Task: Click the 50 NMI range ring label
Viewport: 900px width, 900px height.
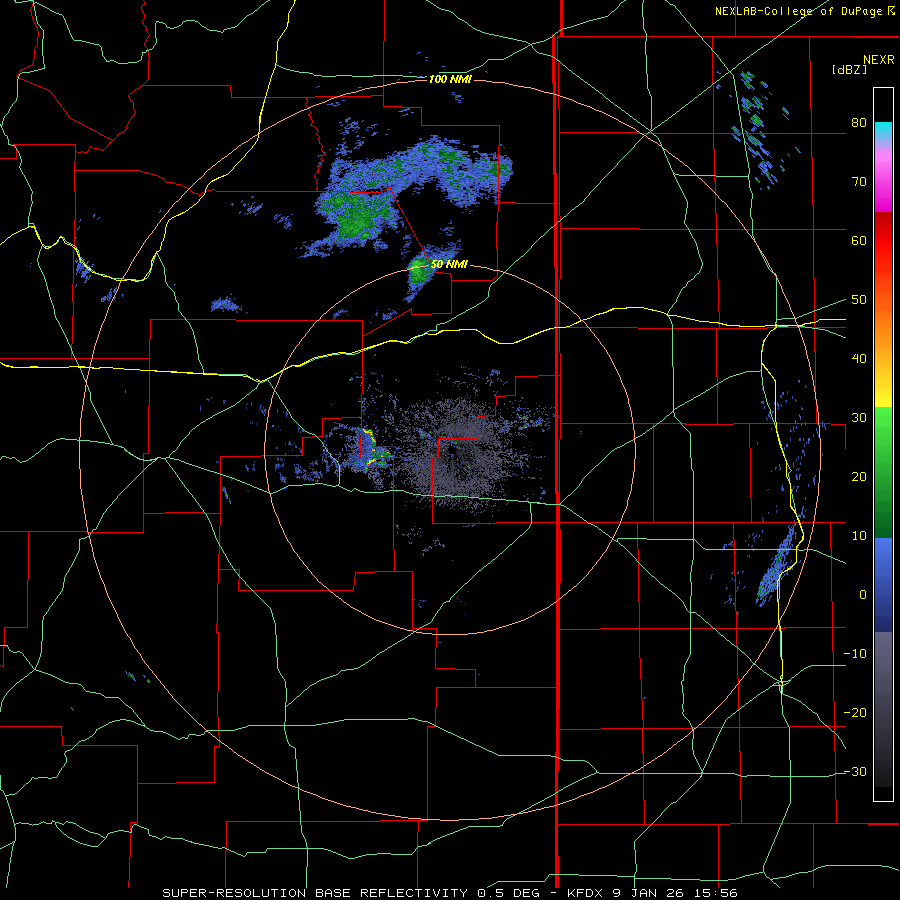Action: [x=449, y=265]
